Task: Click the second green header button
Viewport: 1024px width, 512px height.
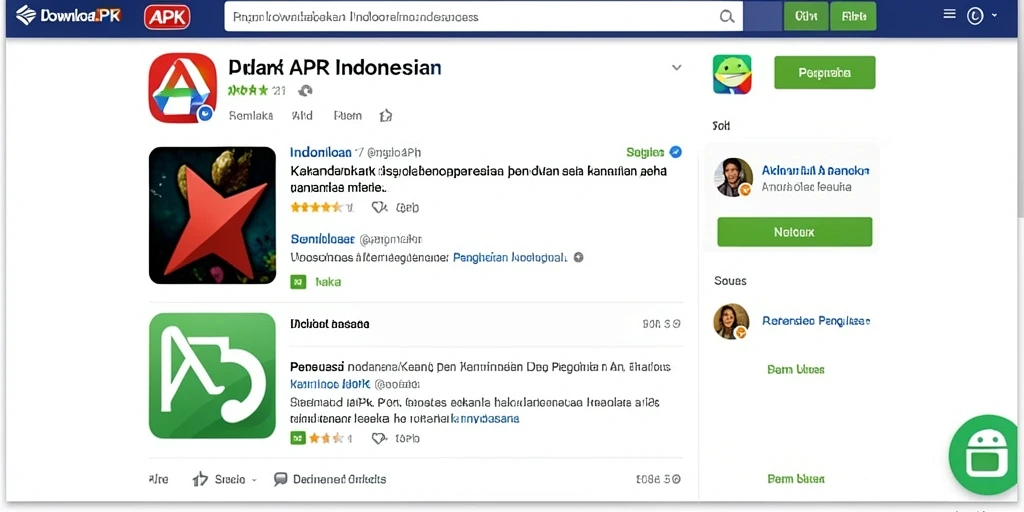Action: click(853, 16)
